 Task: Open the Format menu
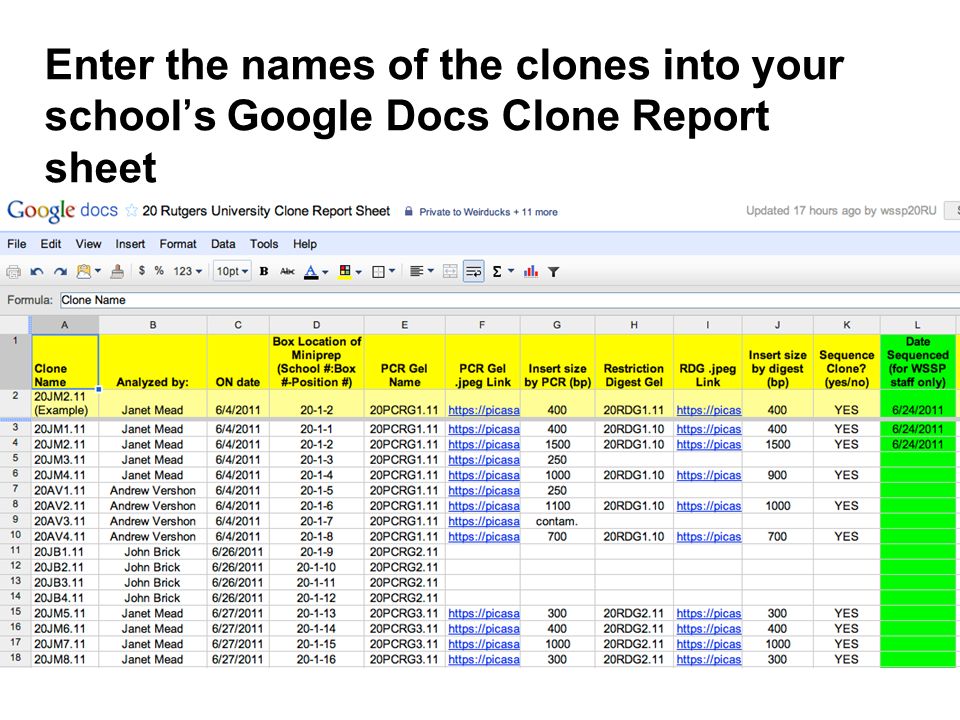point(178,244)
